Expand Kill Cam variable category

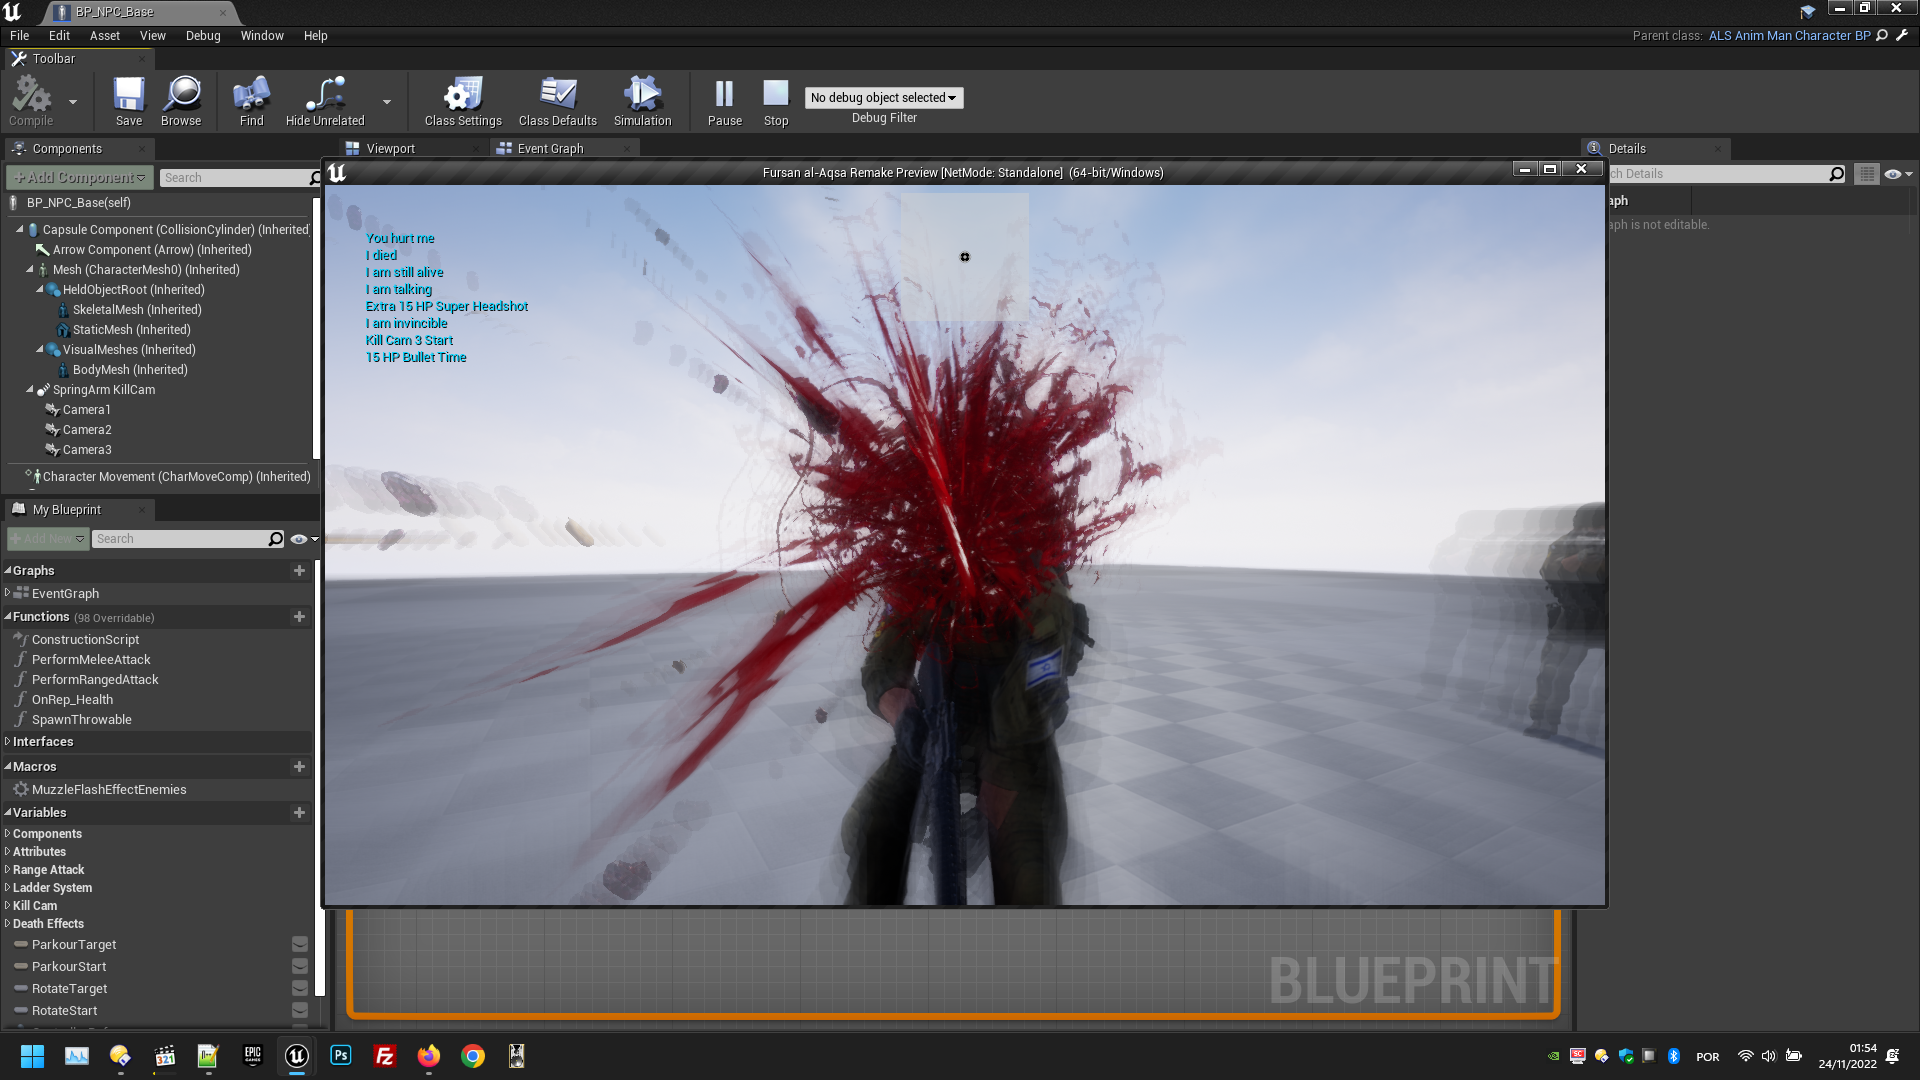(8, 905)
